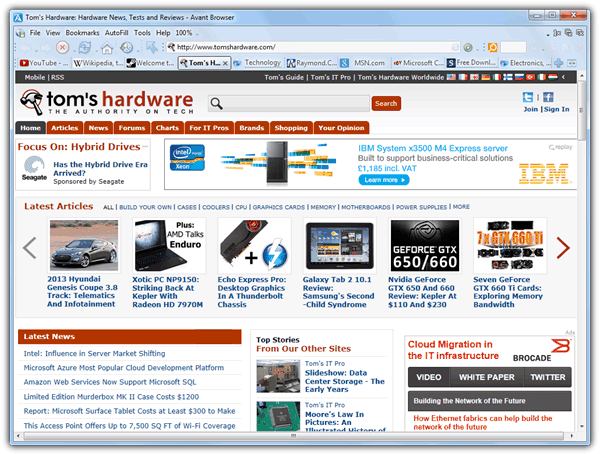Viewport: 600px width, 454px height.
Task: Expand the Back button history dropdown arrow
Action: click(36, 50)
